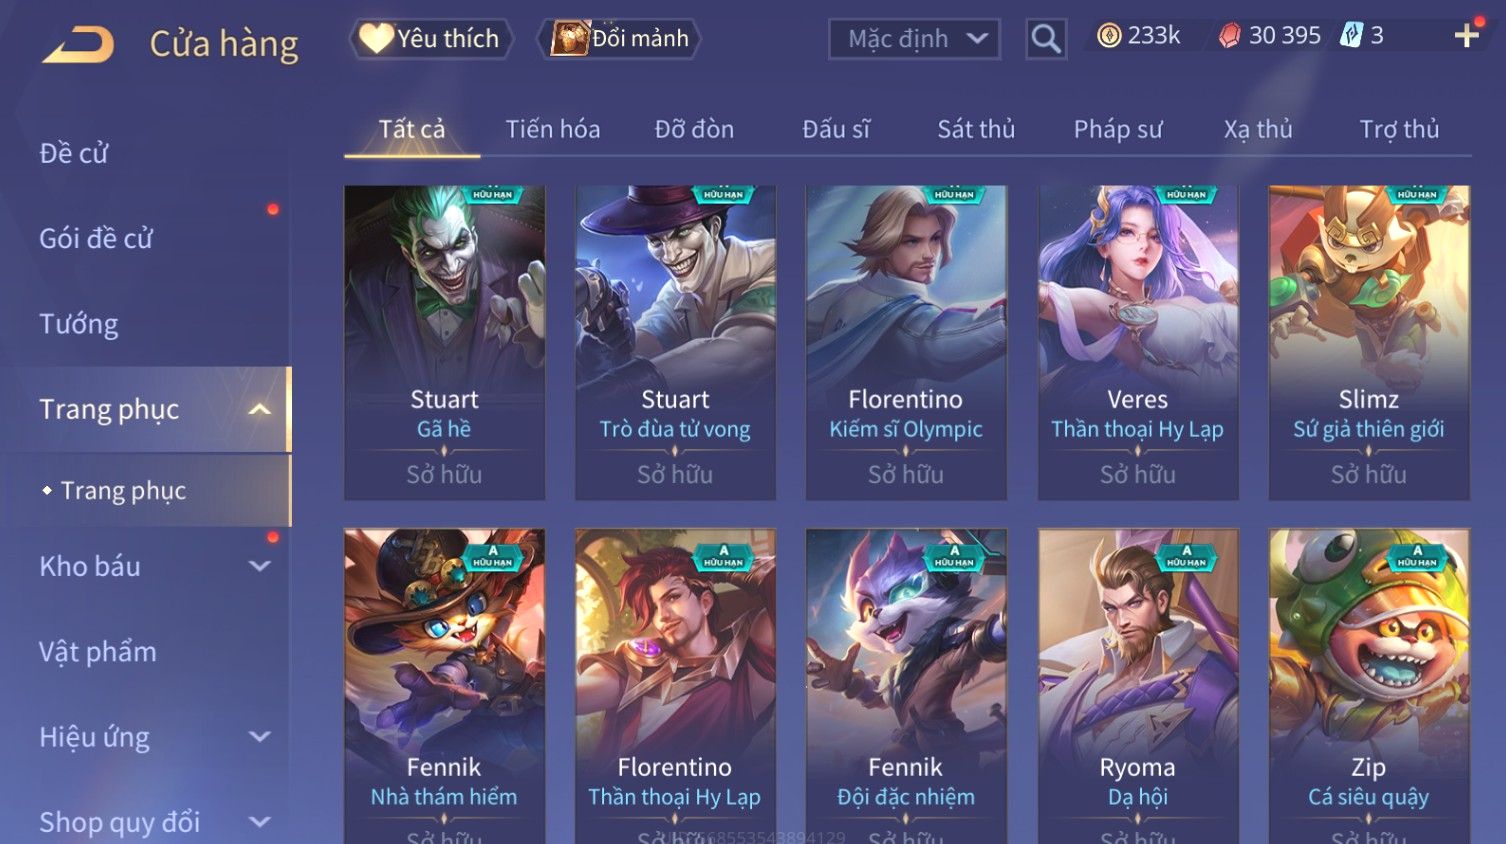Open Yêu thích heart favorites
The width and height of the screenshot is (1506, 844).
430,39
